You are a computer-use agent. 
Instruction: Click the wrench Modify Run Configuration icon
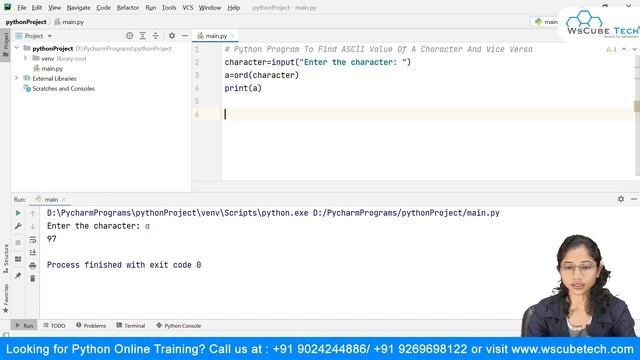point(18,226)
